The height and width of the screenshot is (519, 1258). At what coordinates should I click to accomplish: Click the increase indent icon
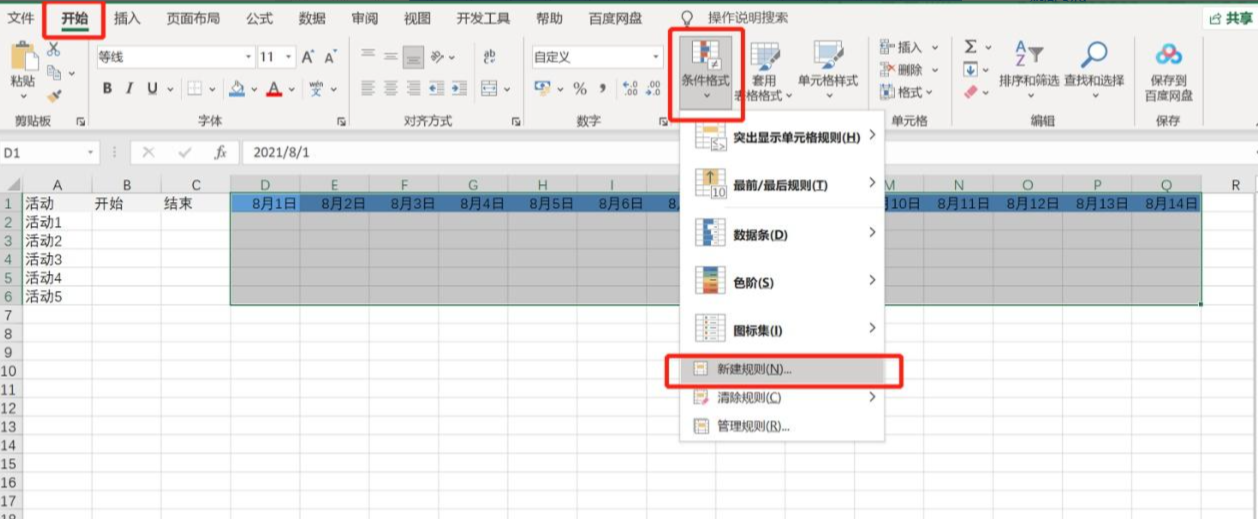[x=458, y=88]
